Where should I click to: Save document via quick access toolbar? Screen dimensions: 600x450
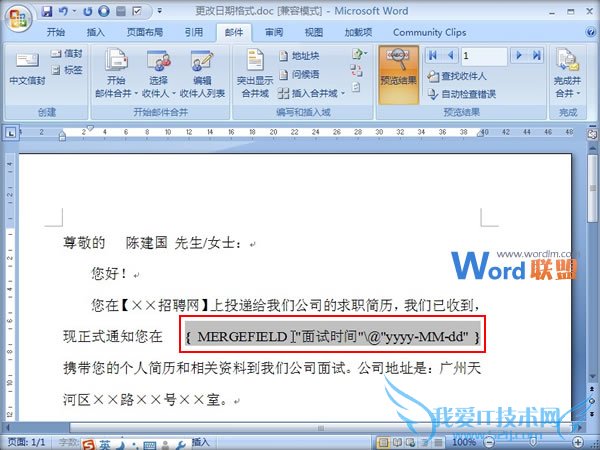(x=47, y=11)
